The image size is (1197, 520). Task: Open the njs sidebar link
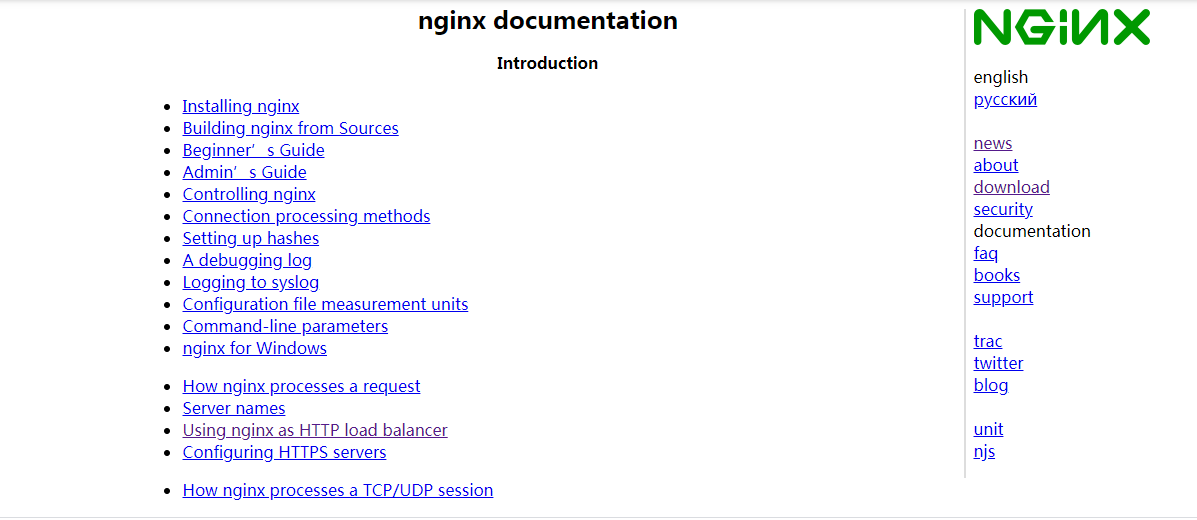984,451
